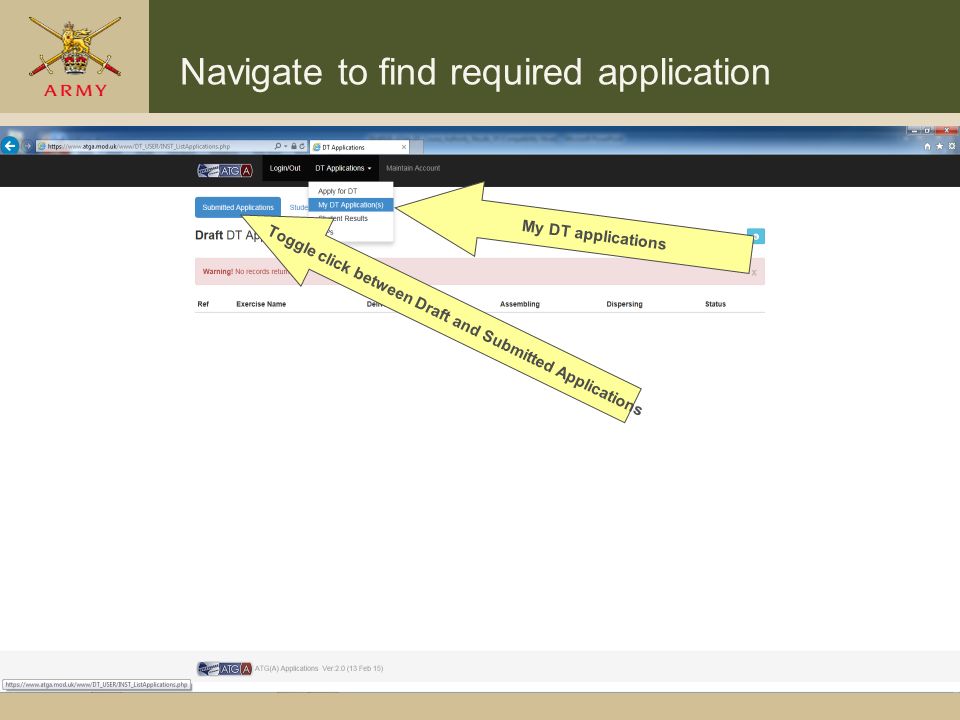Screen dimensions: 960x720
Task: Select My DT Application(s) menu entry
Action: (351, 204)
